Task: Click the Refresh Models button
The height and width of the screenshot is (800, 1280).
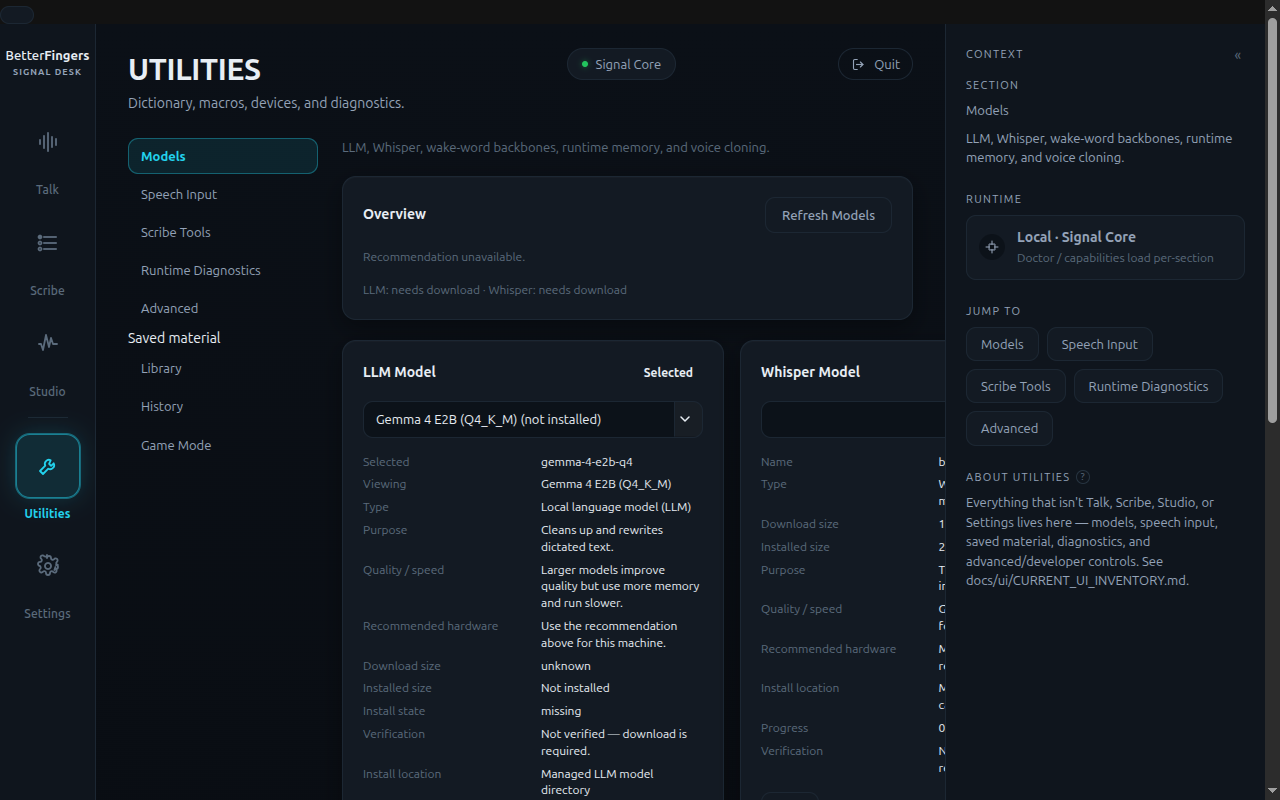Action: coord(828,215)
